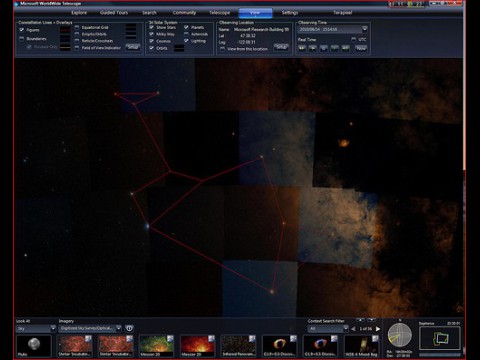Image resolution: width=480 pixels, height=360 pixels.
Task: Toggle the 3d Solar System Orbits checkbox
Action: 152,48
